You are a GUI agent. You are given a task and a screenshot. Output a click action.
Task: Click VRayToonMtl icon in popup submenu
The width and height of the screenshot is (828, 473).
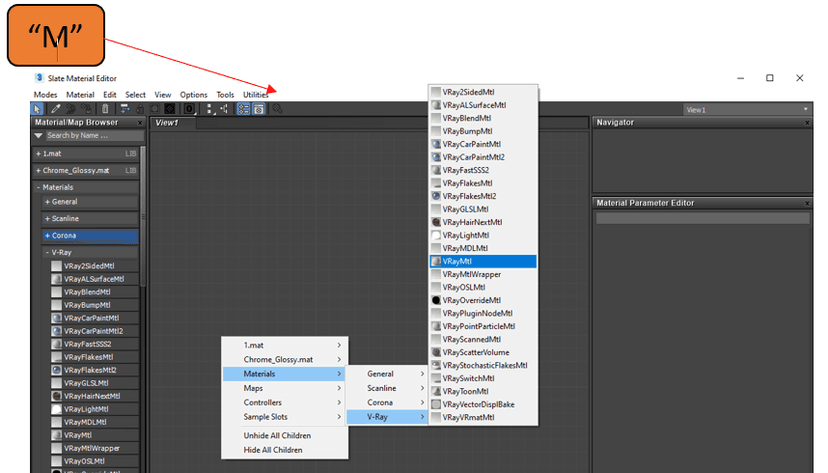tap(436, 391)
